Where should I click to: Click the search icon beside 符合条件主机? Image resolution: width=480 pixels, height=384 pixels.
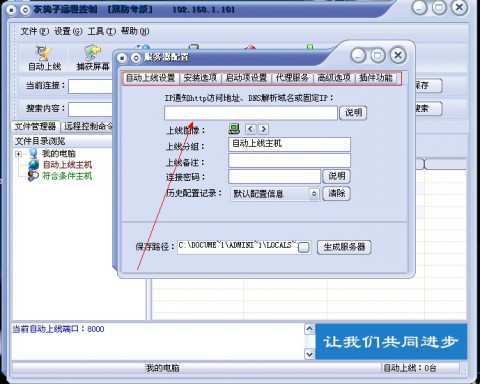[x=33, y=176]
